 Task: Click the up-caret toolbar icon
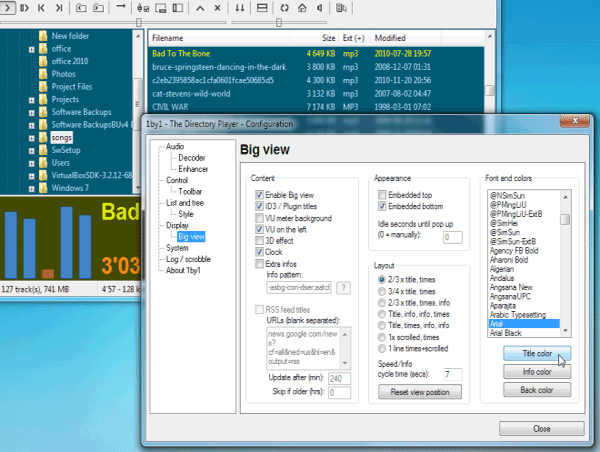[201, 8]
